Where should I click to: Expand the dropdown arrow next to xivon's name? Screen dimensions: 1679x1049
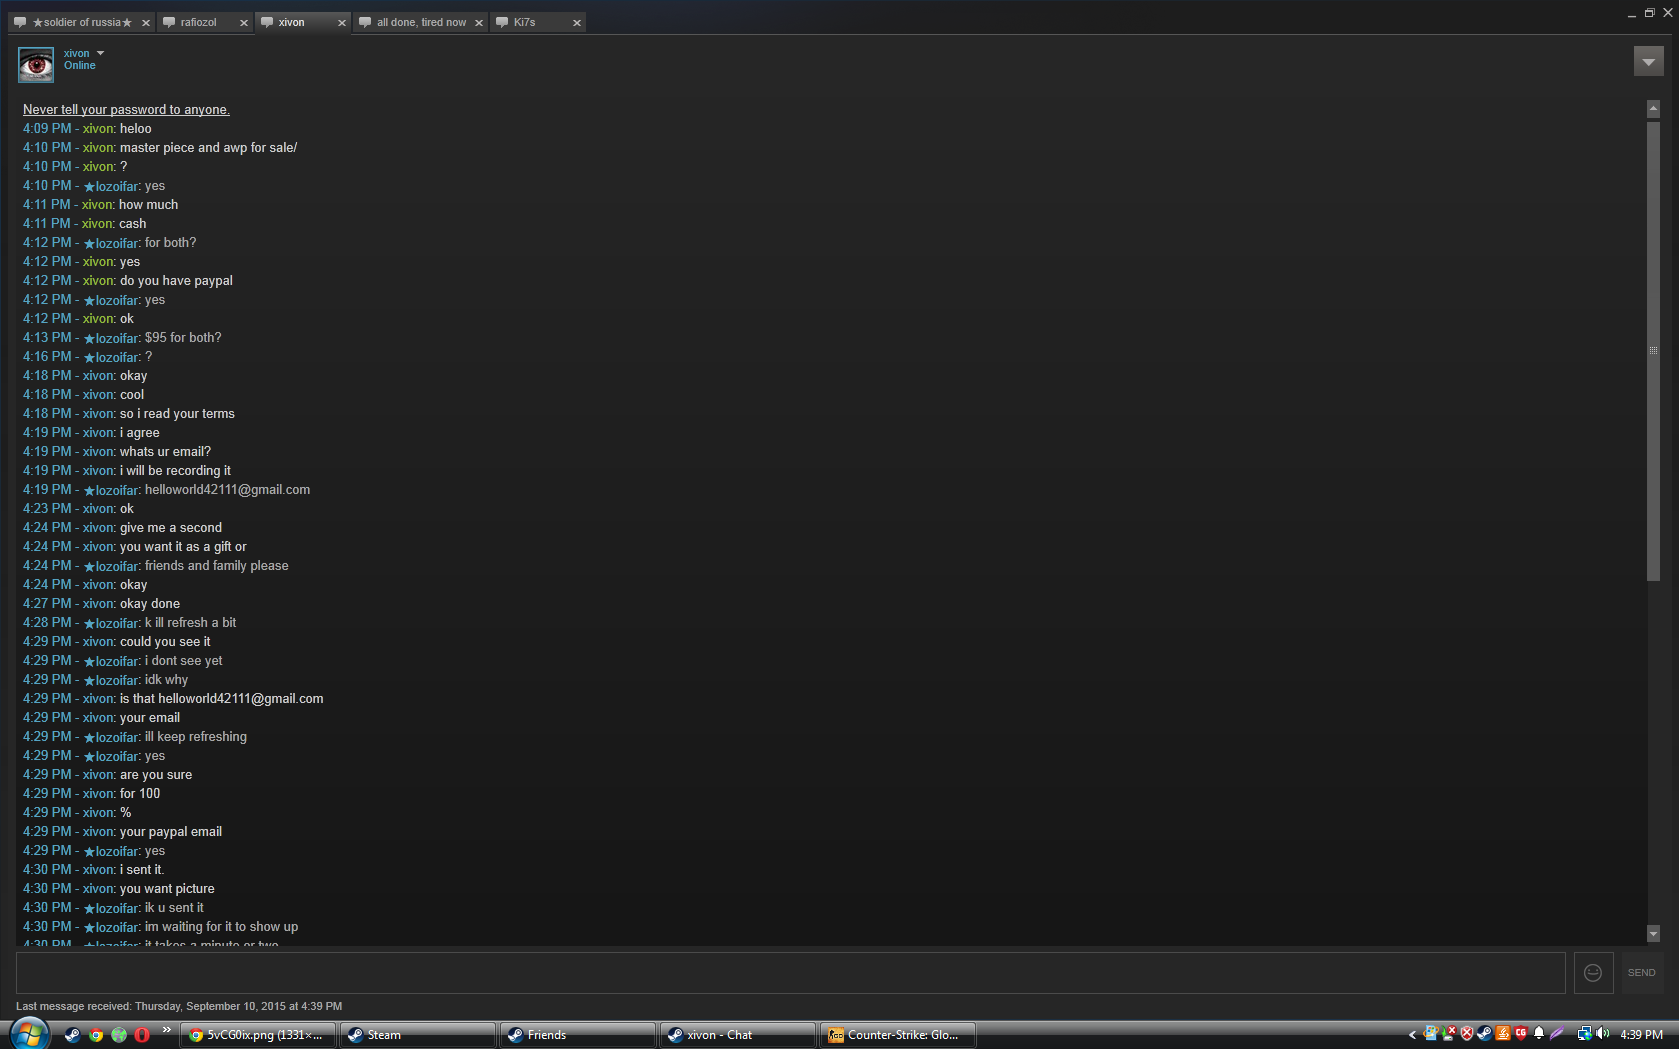click(x=100, y=53)
